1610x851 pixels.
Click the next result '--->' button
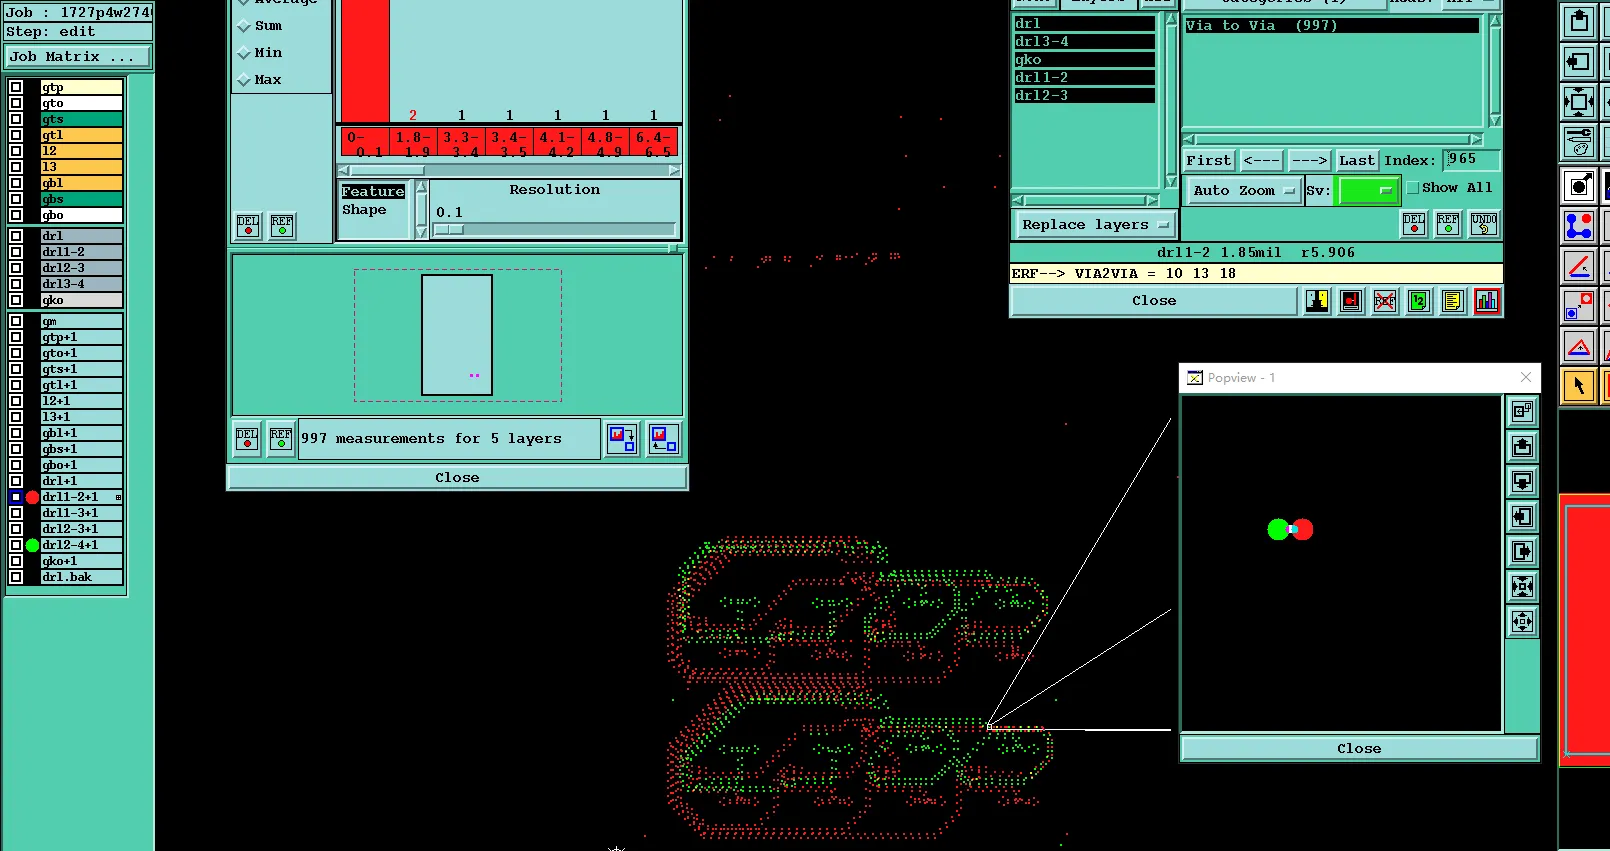point(1309,160)
